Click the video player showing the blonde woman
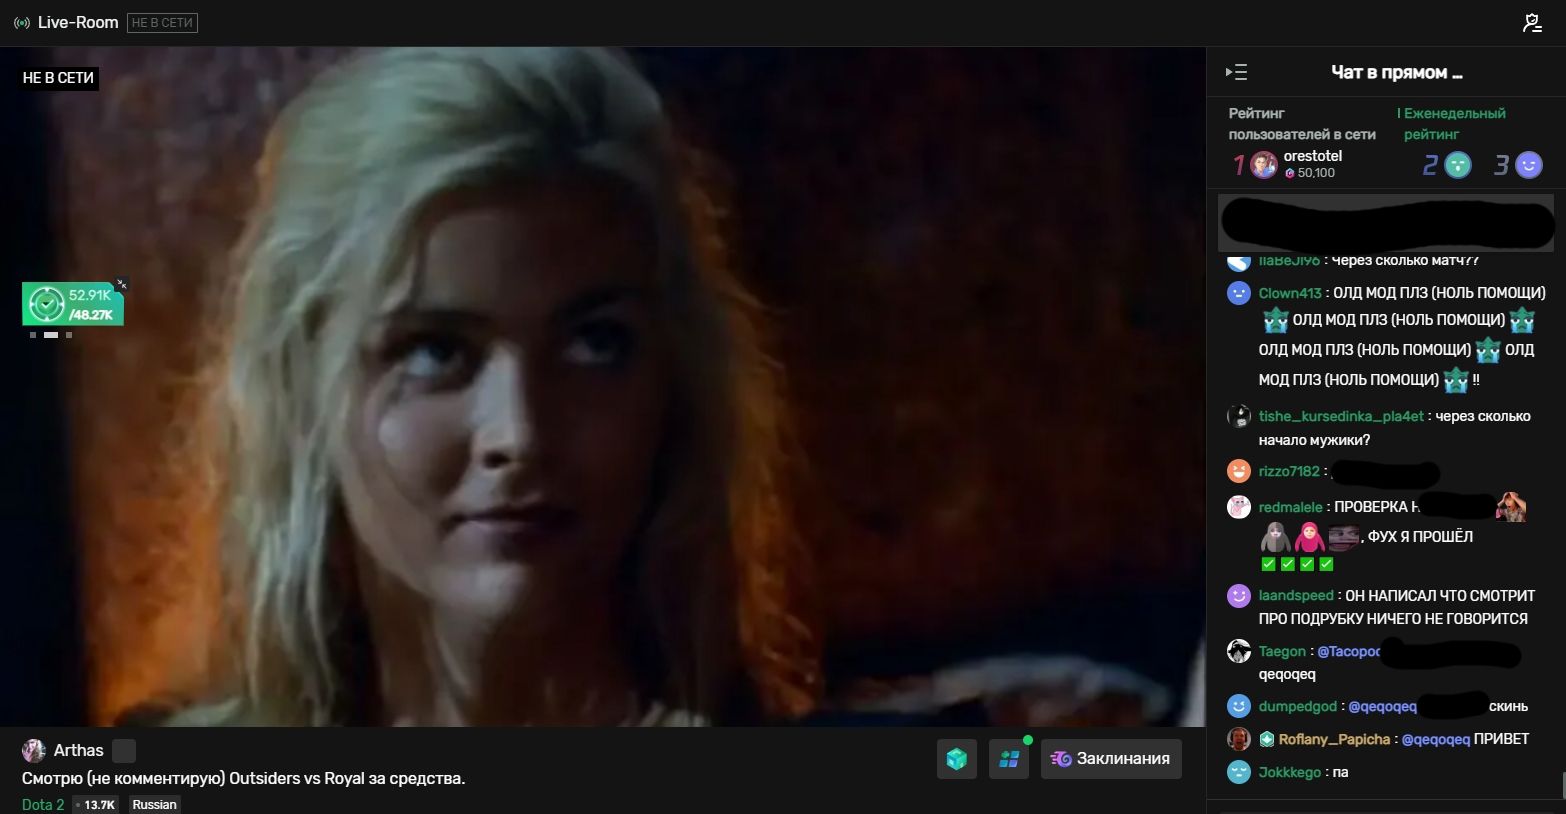 [x=602, y=387]
